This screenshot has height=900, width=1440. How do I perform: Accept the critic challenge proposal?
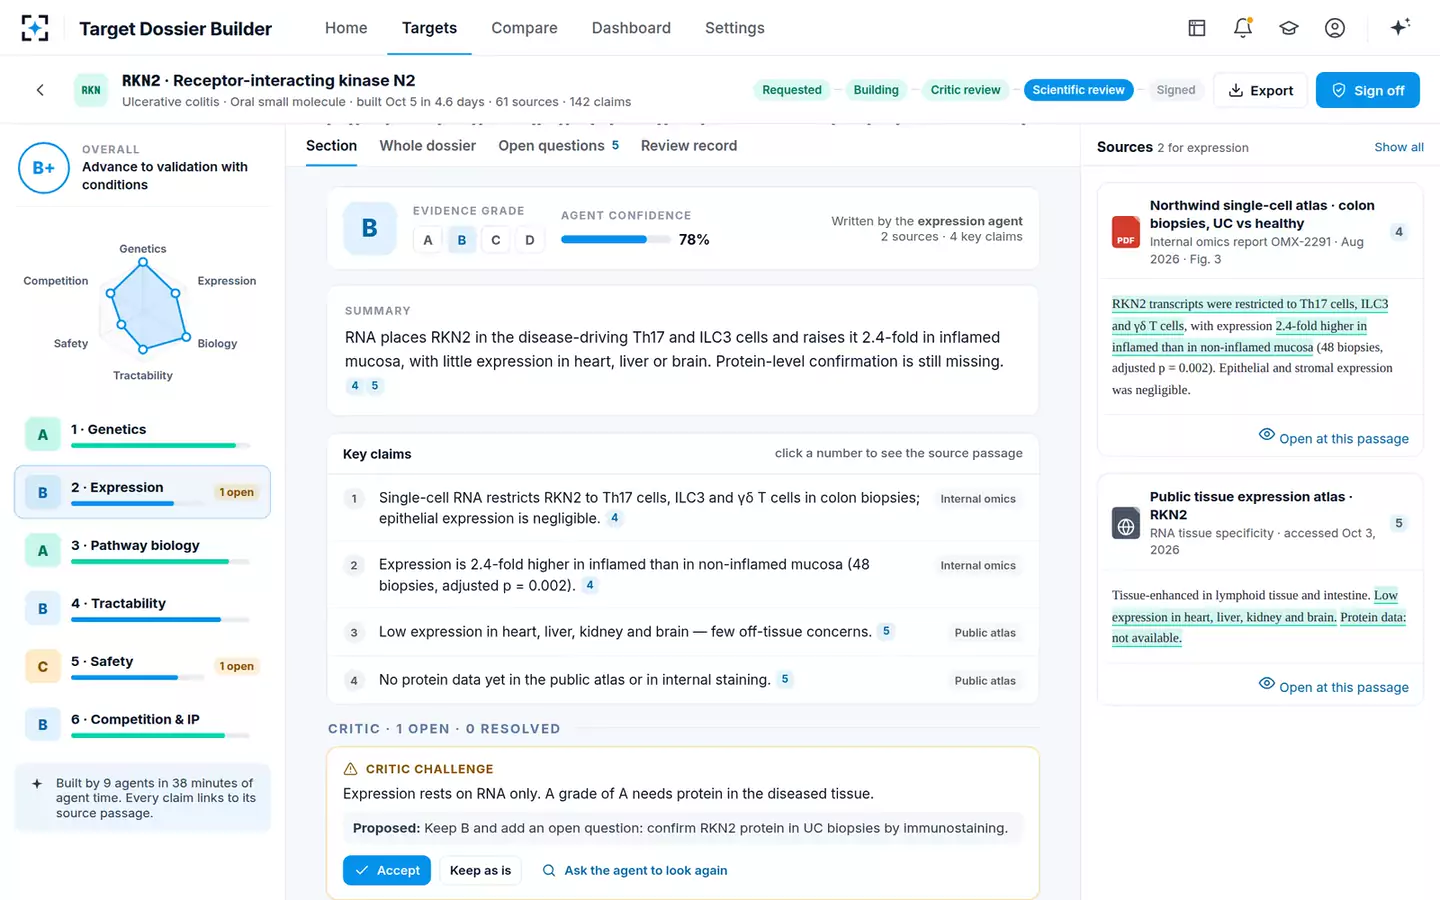point(387,870)
